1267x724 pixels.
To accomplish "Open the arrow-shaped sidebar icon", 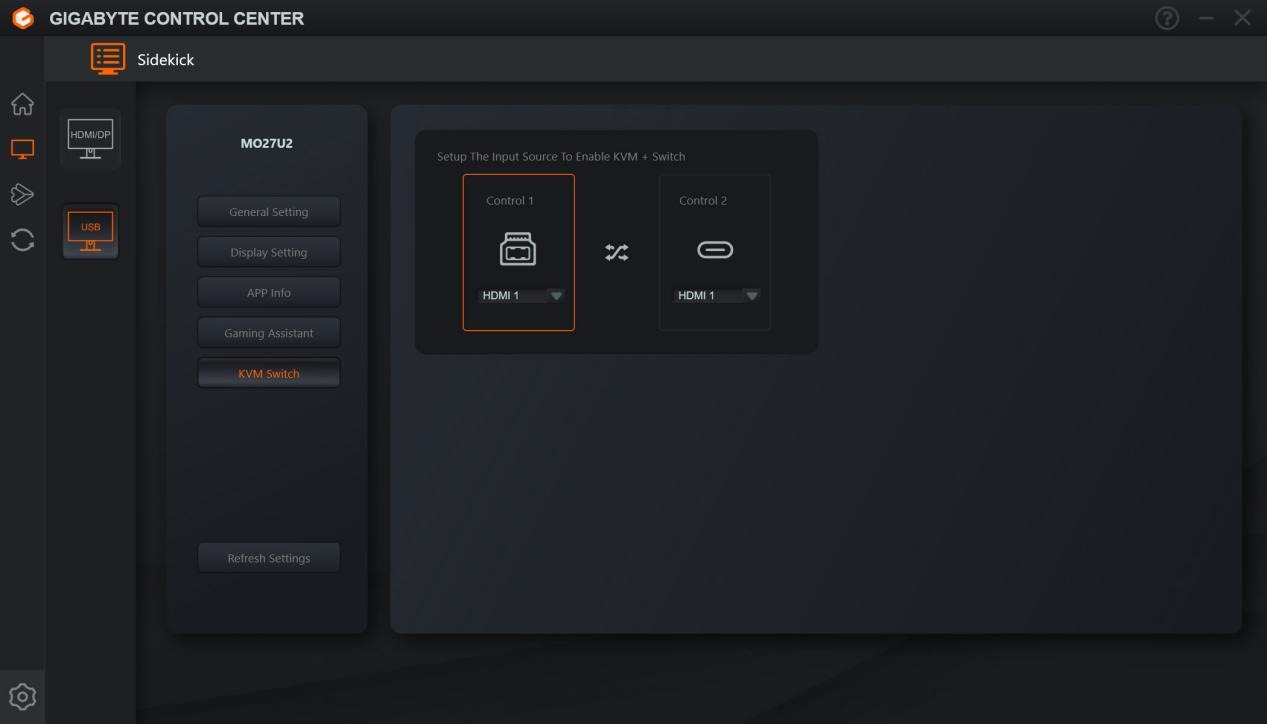I will tap(22, 194).
